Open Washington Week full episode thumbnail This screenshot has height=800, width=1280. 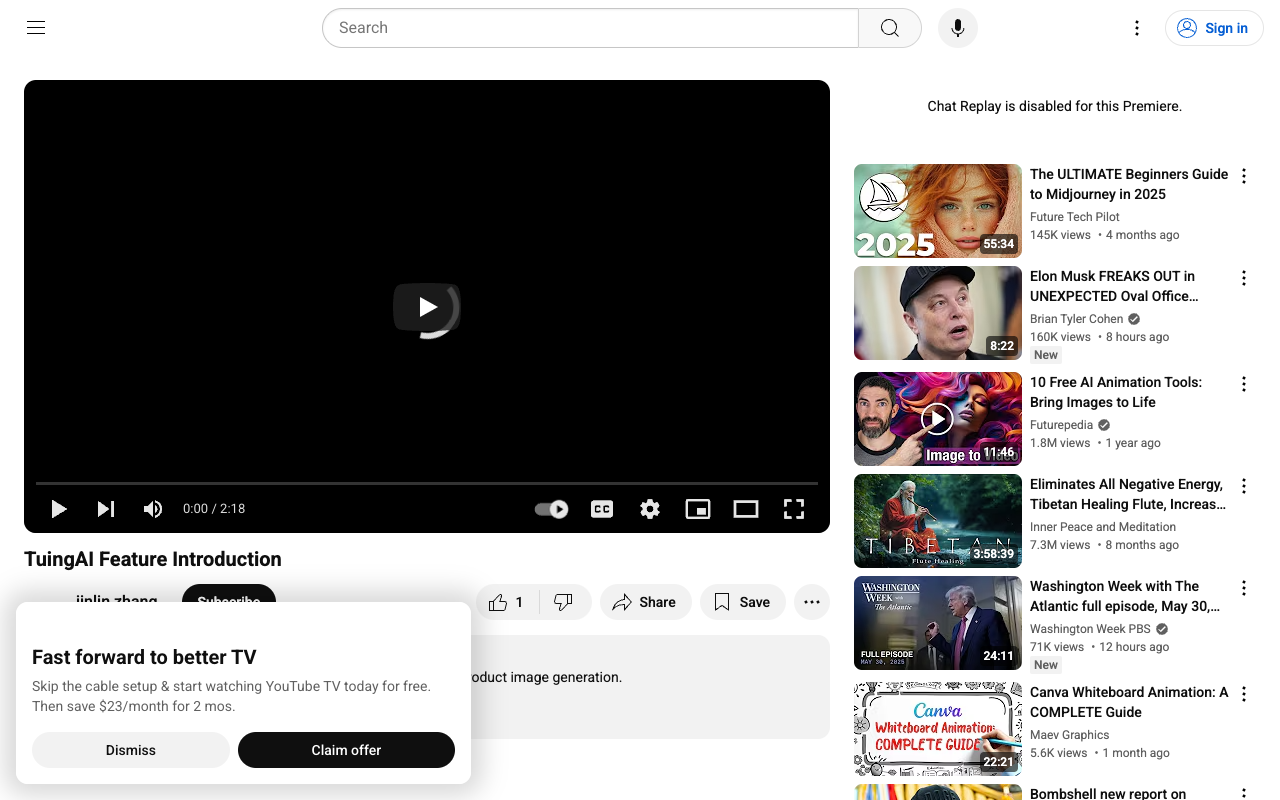(x=938, y=623)
